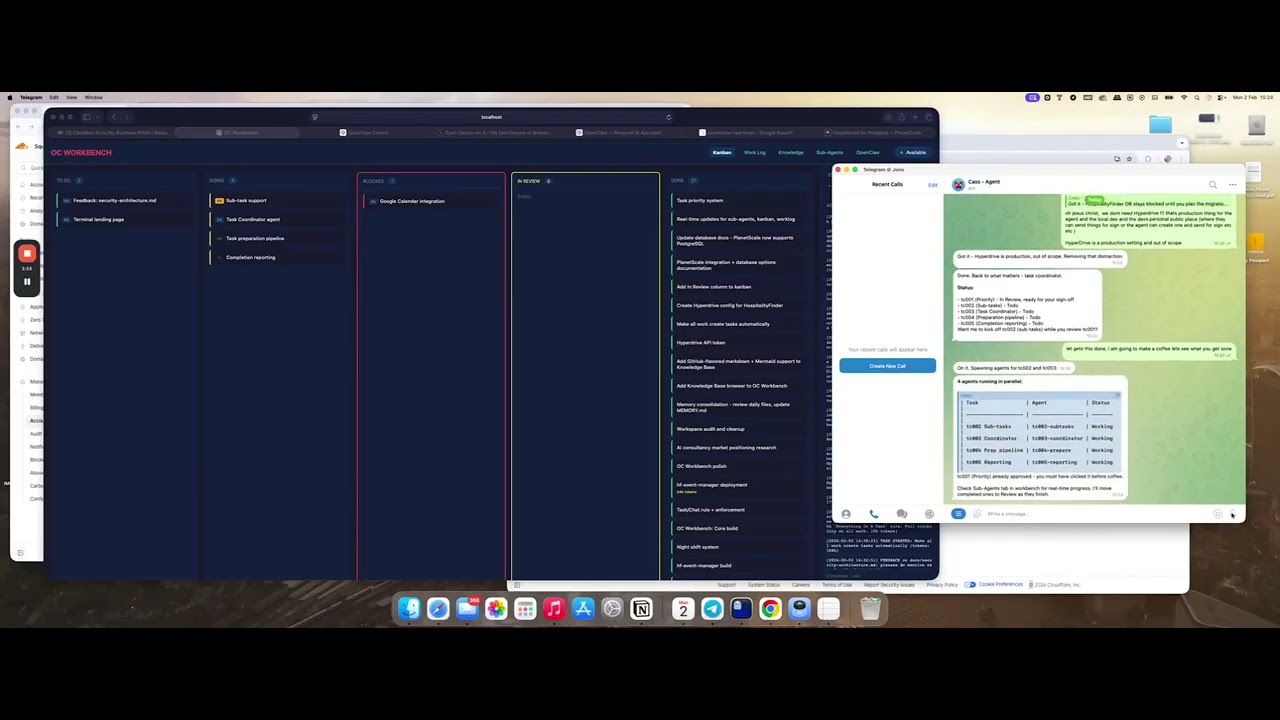Open the Apple menu
This screenshot has width=1280, height=720.
coord(10,97)
